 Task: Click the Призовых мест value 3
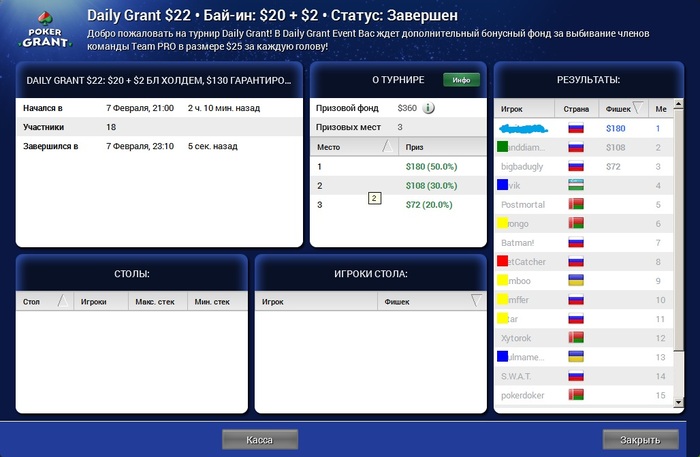400,127
